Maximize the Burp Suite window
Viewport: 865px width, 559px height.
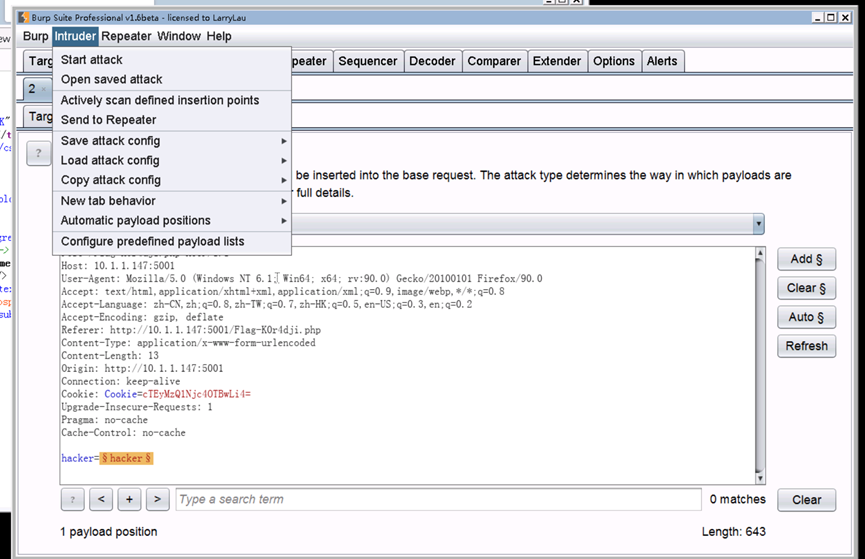(831, 18)
